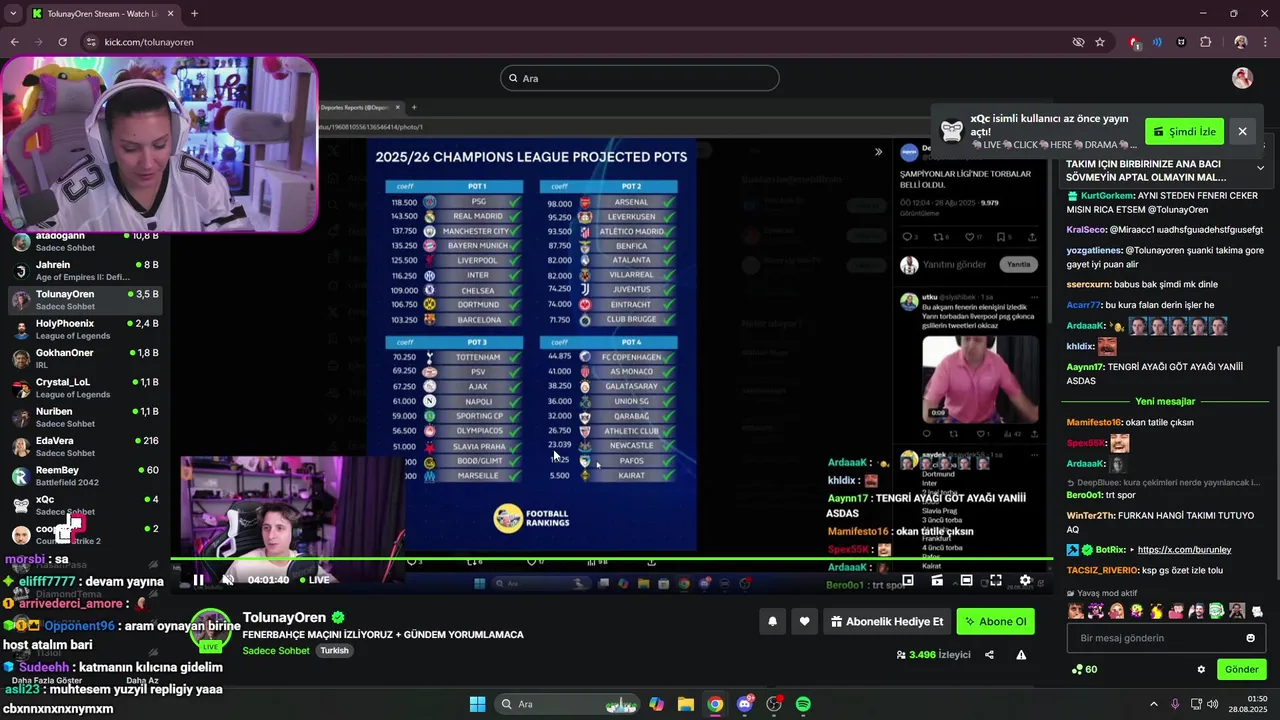Click Şimdi İzle on xQc notification
1280x720 pixels.
(1184, 132)
